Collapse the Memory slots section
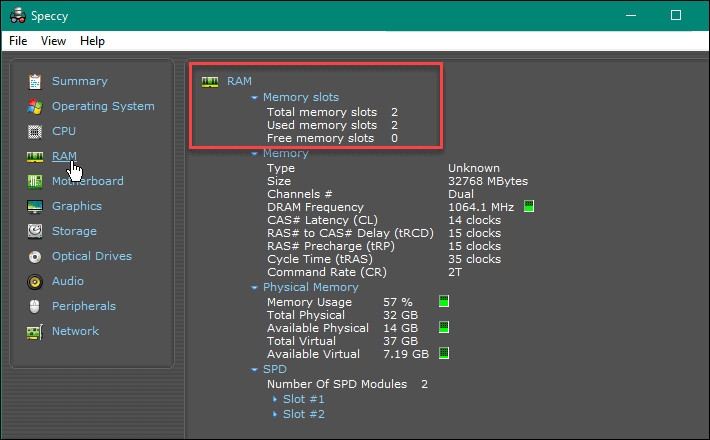The width and height of the screenshot is (710, 440). pos(254,97)
